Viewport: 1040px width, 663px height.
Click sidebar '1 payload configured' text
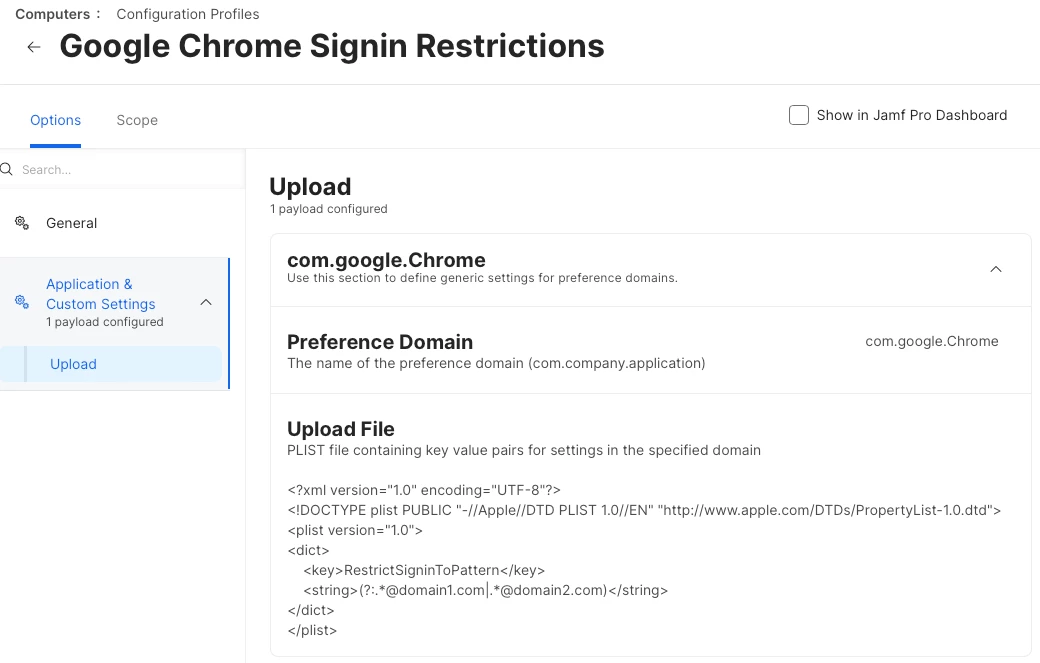coord(105,322)
